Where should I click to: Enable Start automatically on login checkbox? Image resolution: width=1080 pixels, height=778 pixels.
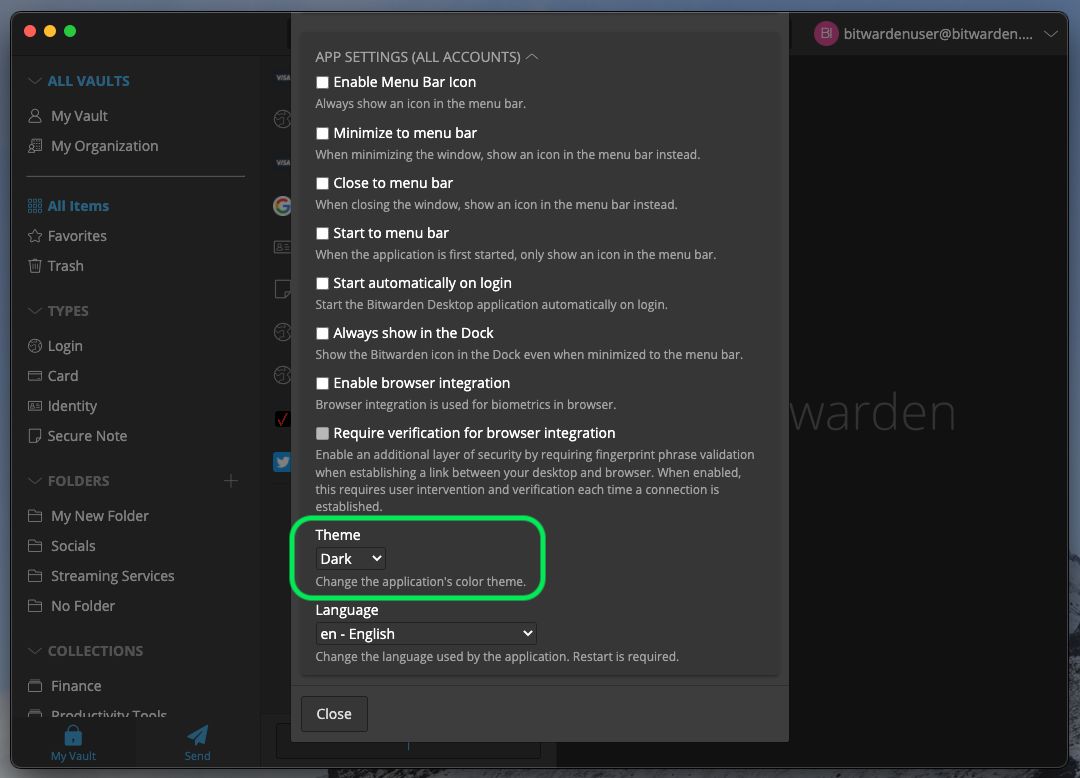322,283
